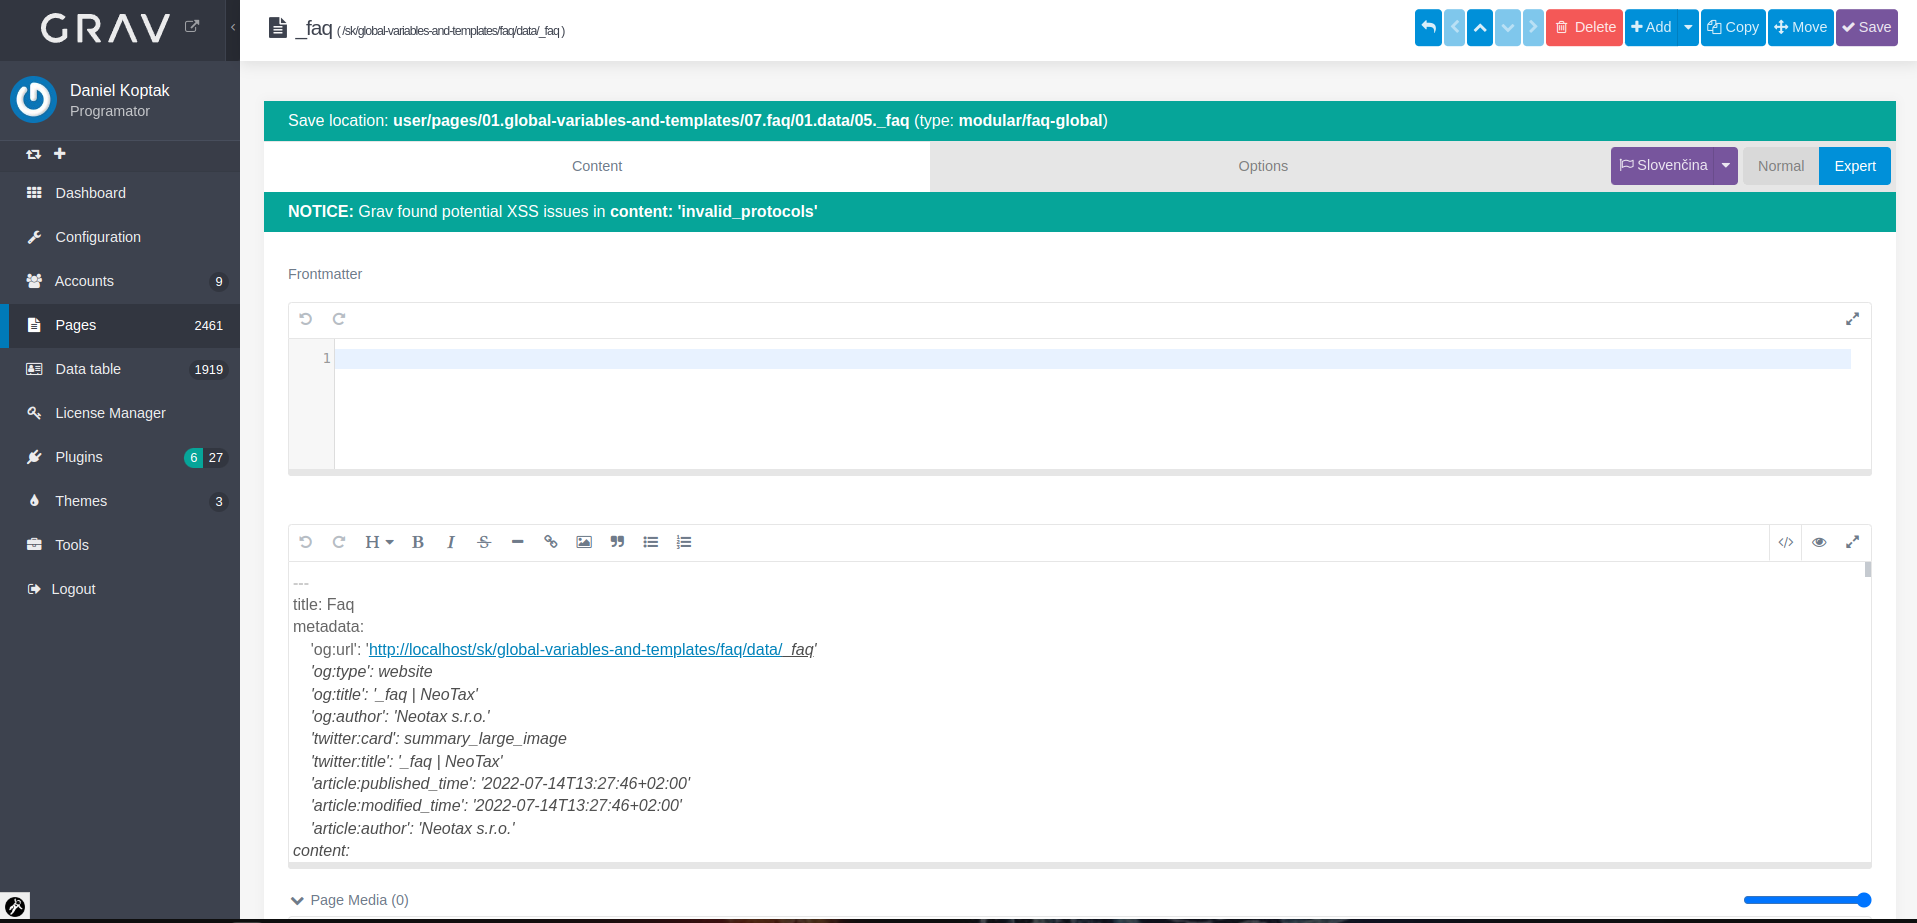1917x923 pixels.
Task: Click the content editor vertical scrollbar
Action: tap(1867, 570)
